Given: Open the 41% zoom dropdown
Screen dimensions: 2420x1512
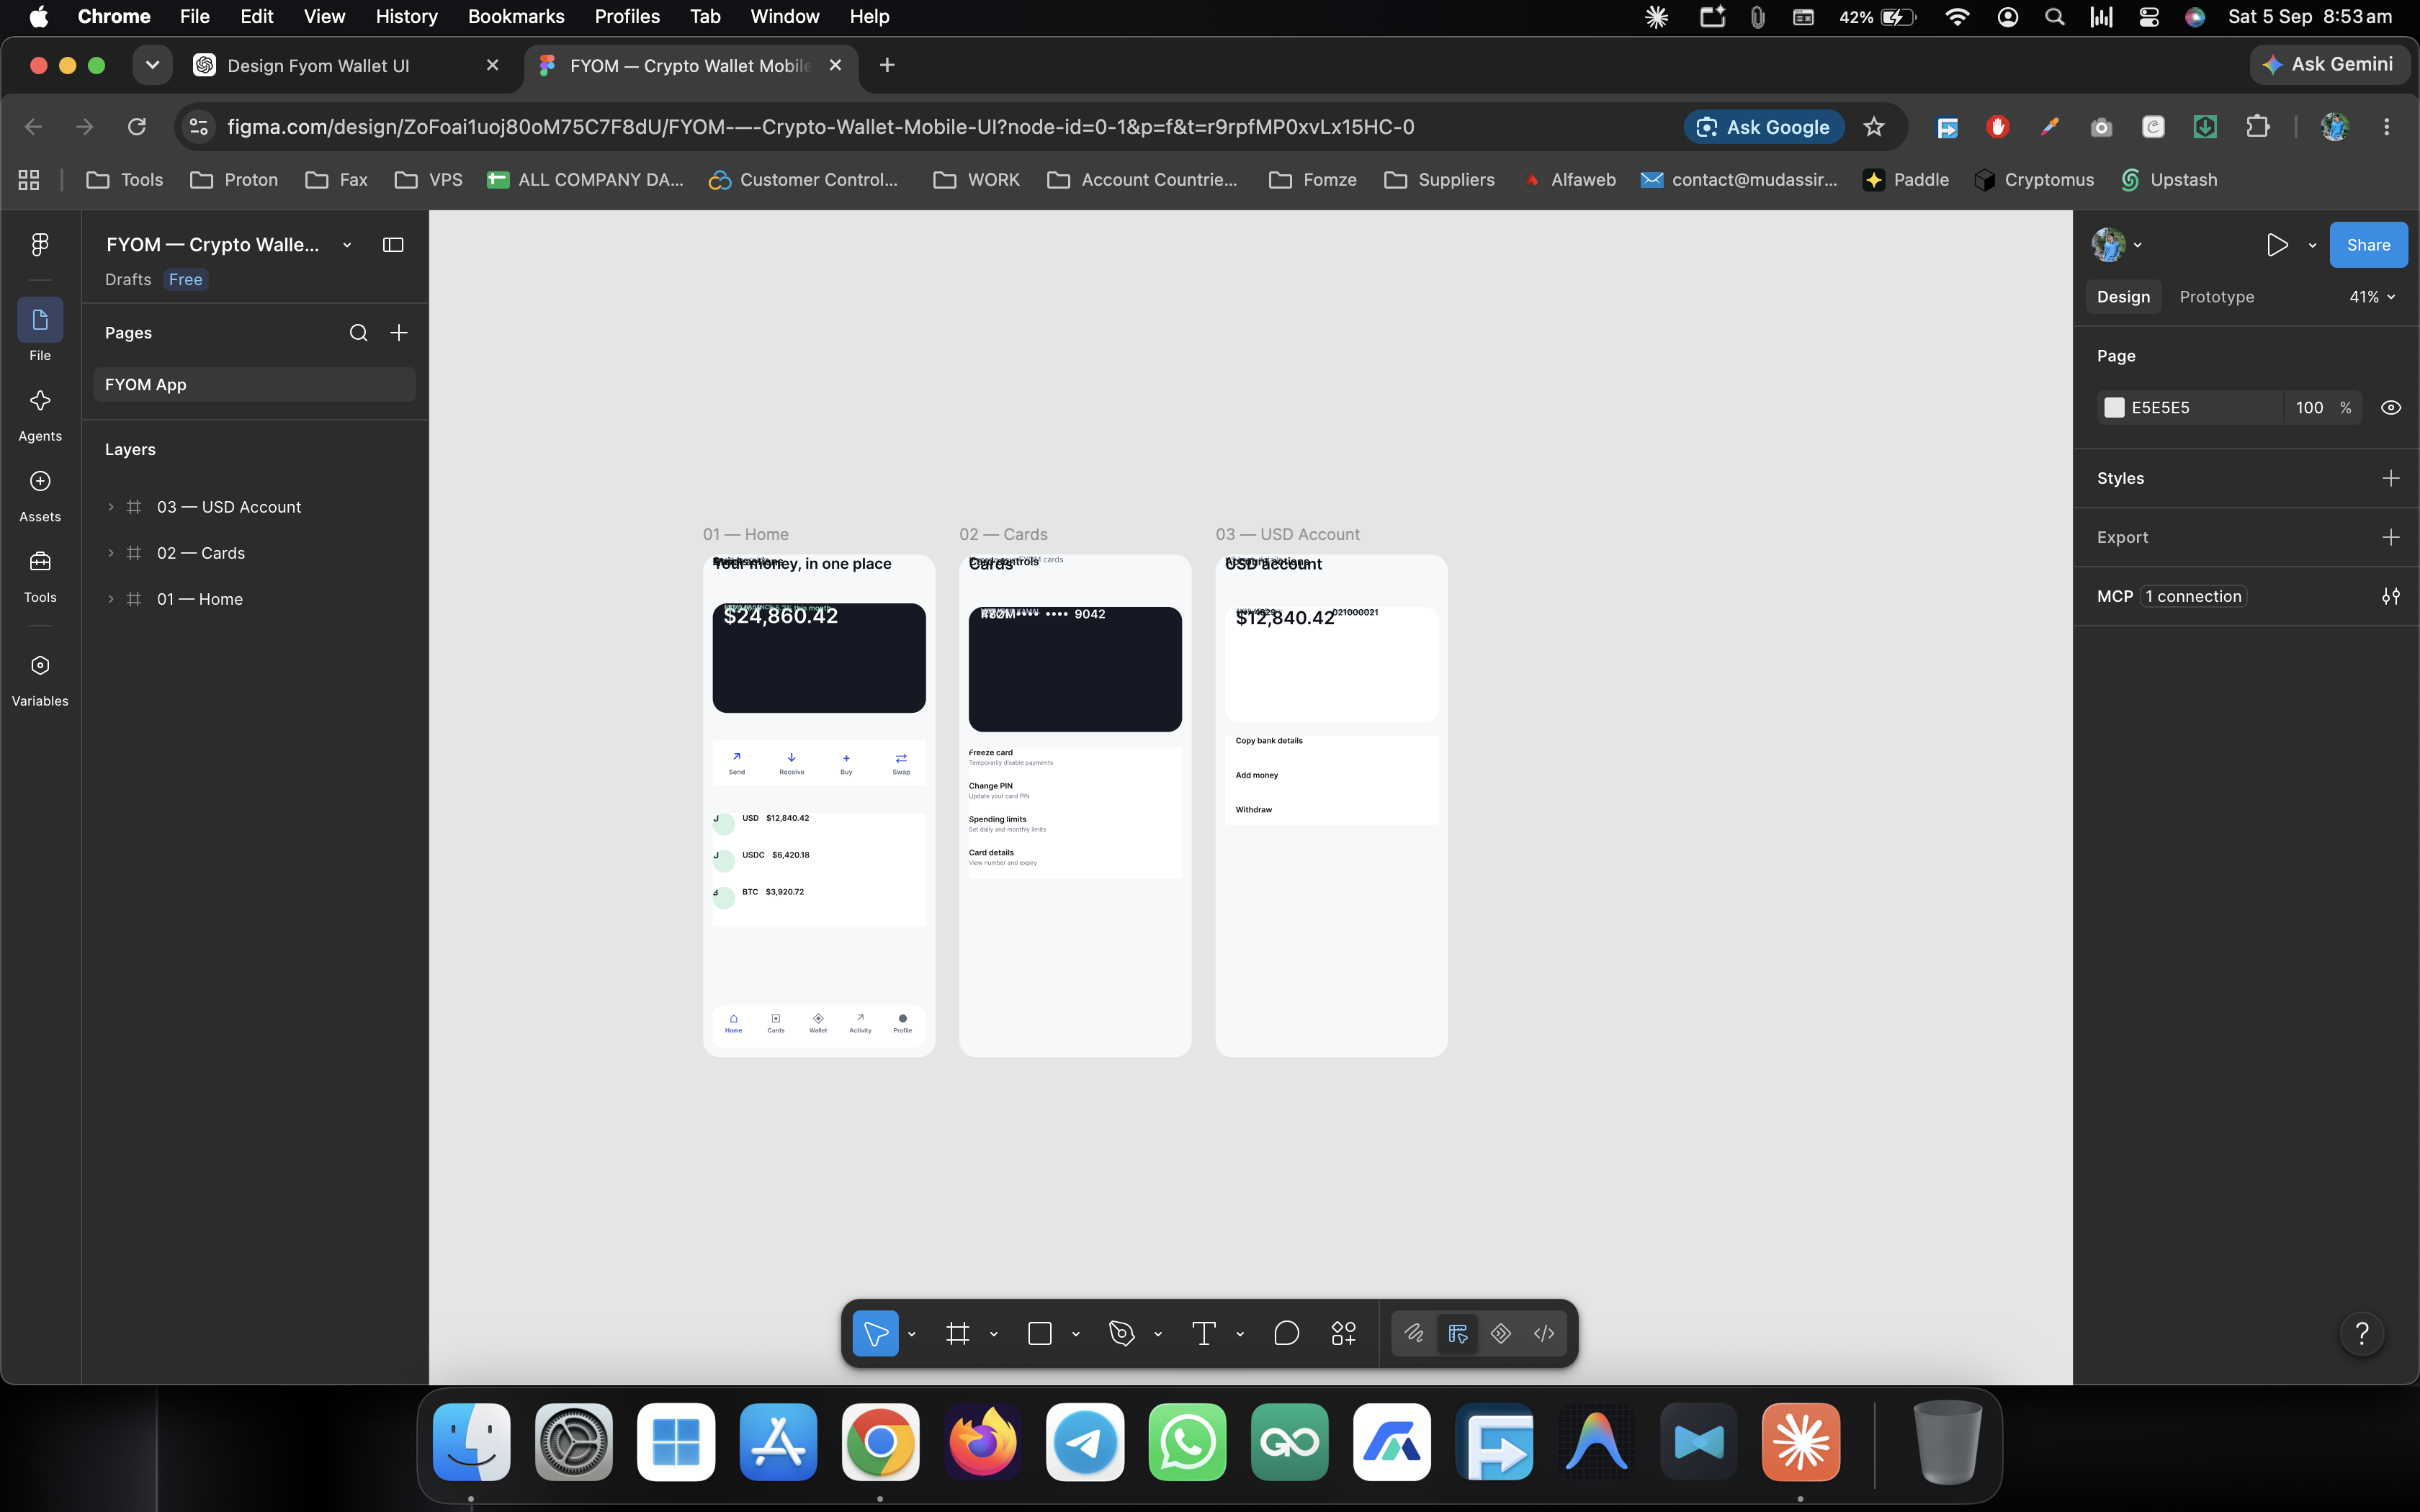Looking at the screenshot, I should click(x=2372, y=297).
